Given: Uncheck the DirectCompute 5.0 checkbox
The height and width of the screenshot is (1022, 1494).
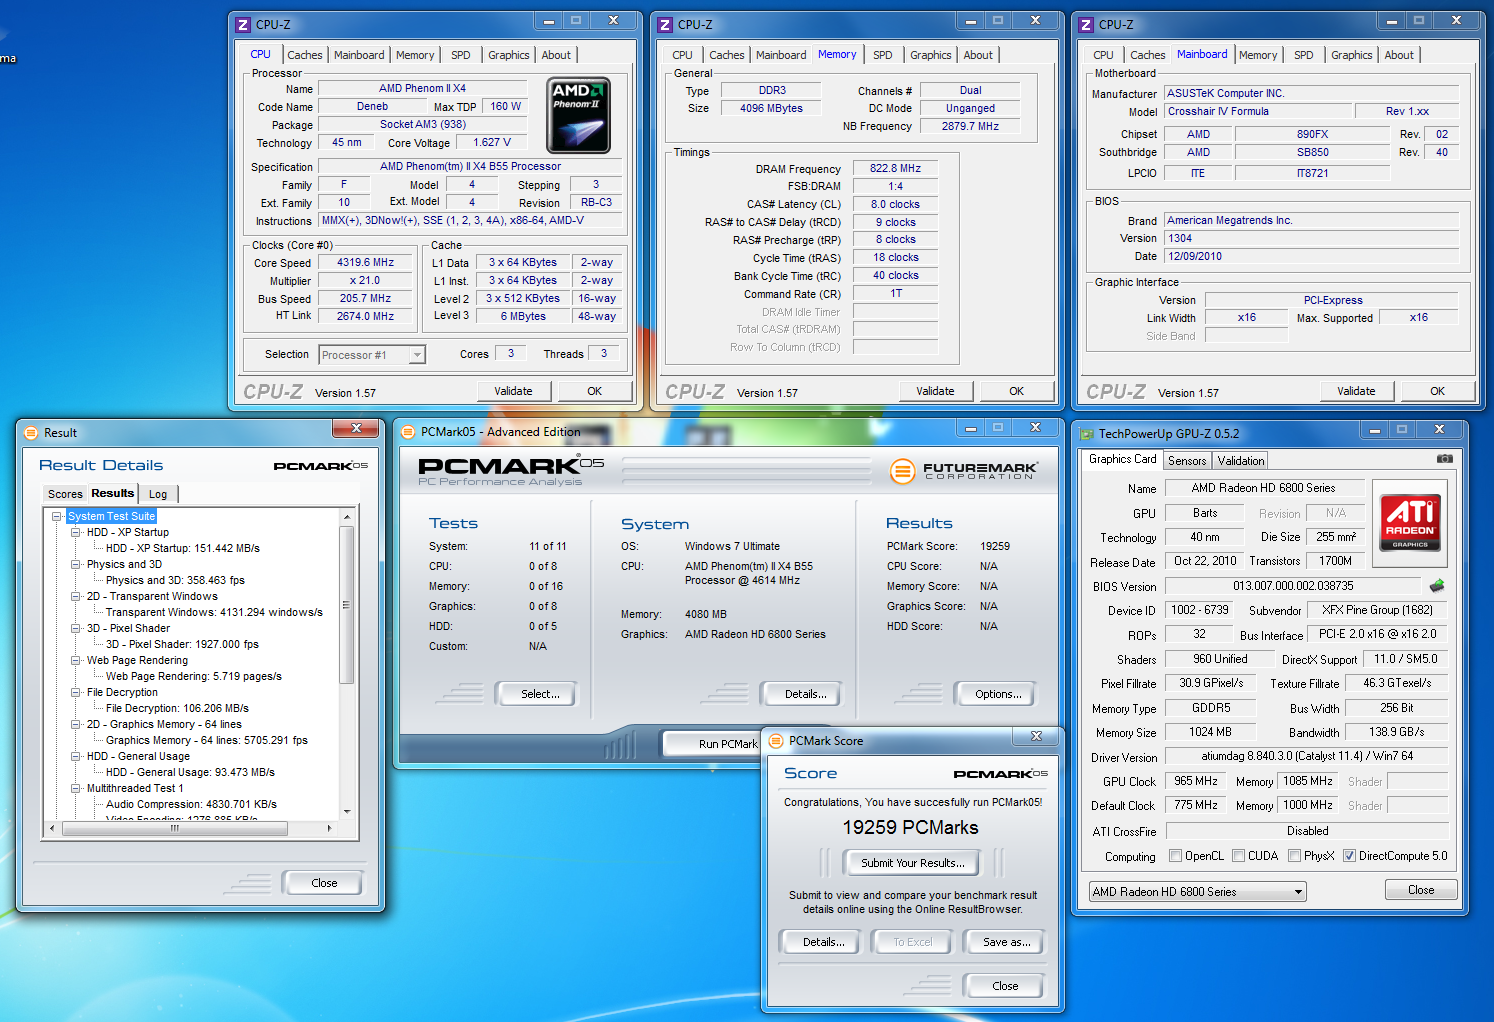Looking at the screenshot, I should pos(1349,856).
